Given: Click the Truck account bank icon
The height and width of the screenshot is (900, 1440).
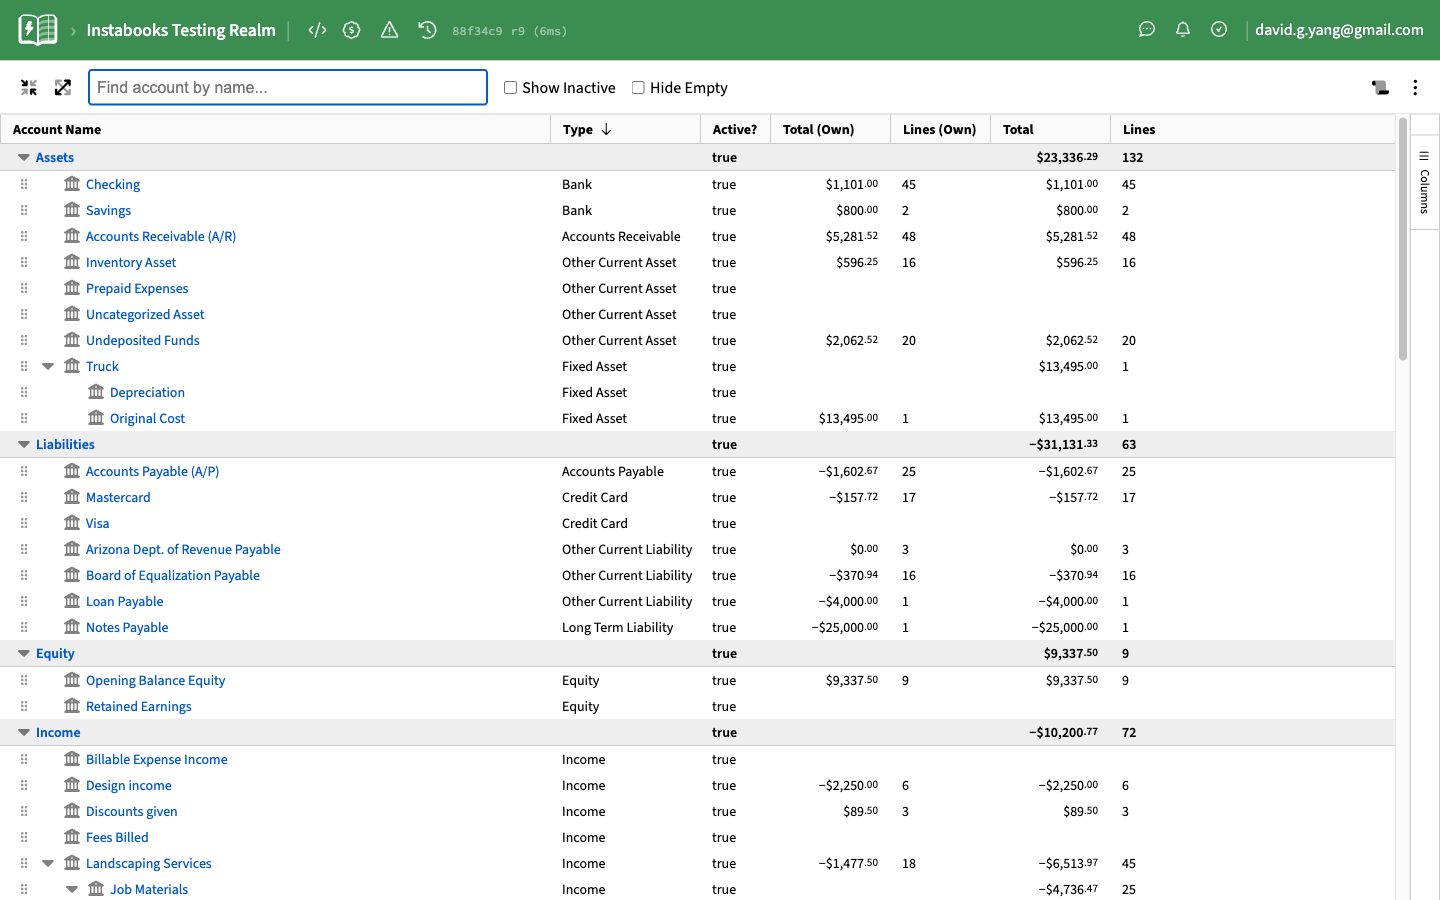Looking at the screenshot, I should click(x=72, y=366).
